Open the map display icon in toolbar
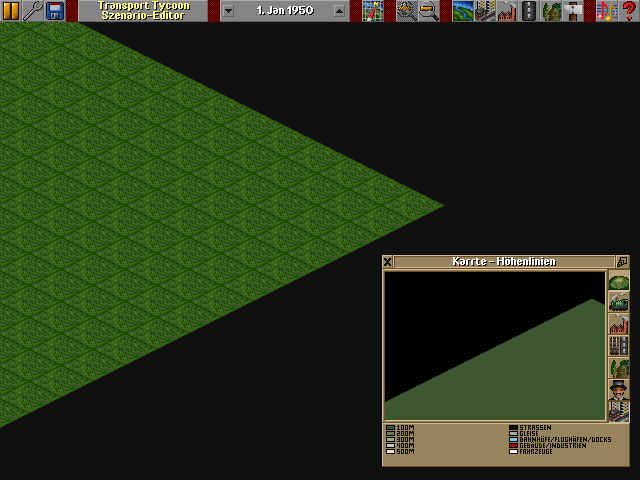640x480 pixels. (x=373, y=11)
